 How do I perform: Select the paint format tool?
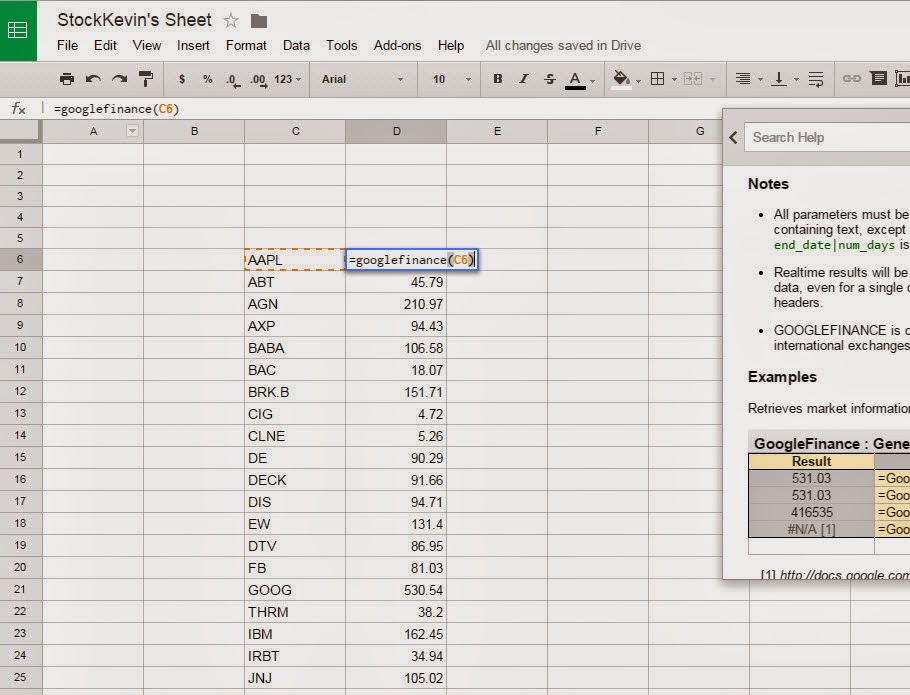coord(146,79)
